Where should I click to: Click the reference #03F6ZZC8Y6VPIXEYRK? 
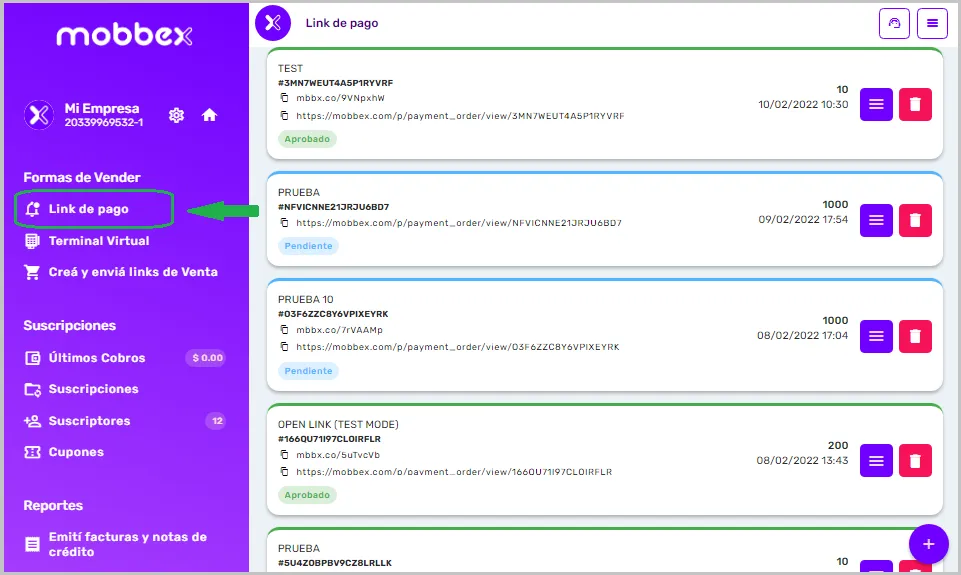click(333, 314)
